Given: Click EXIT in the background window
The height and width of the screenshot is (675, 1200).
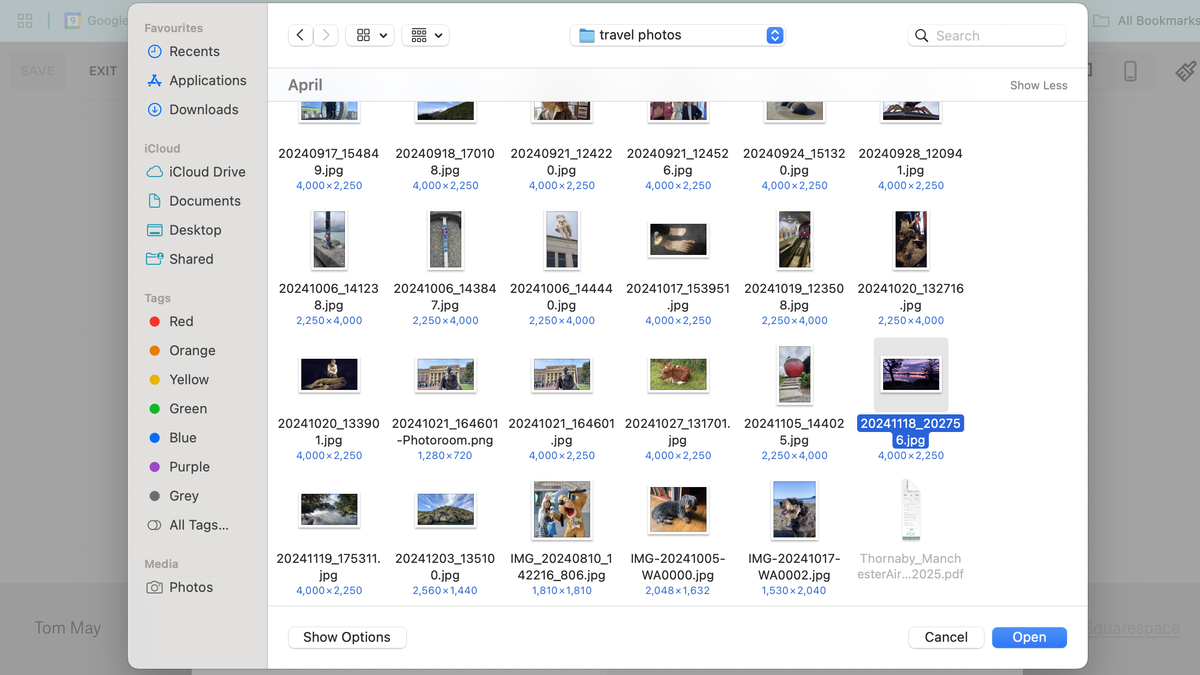Looking at the screenshot, I should [103, 71].
